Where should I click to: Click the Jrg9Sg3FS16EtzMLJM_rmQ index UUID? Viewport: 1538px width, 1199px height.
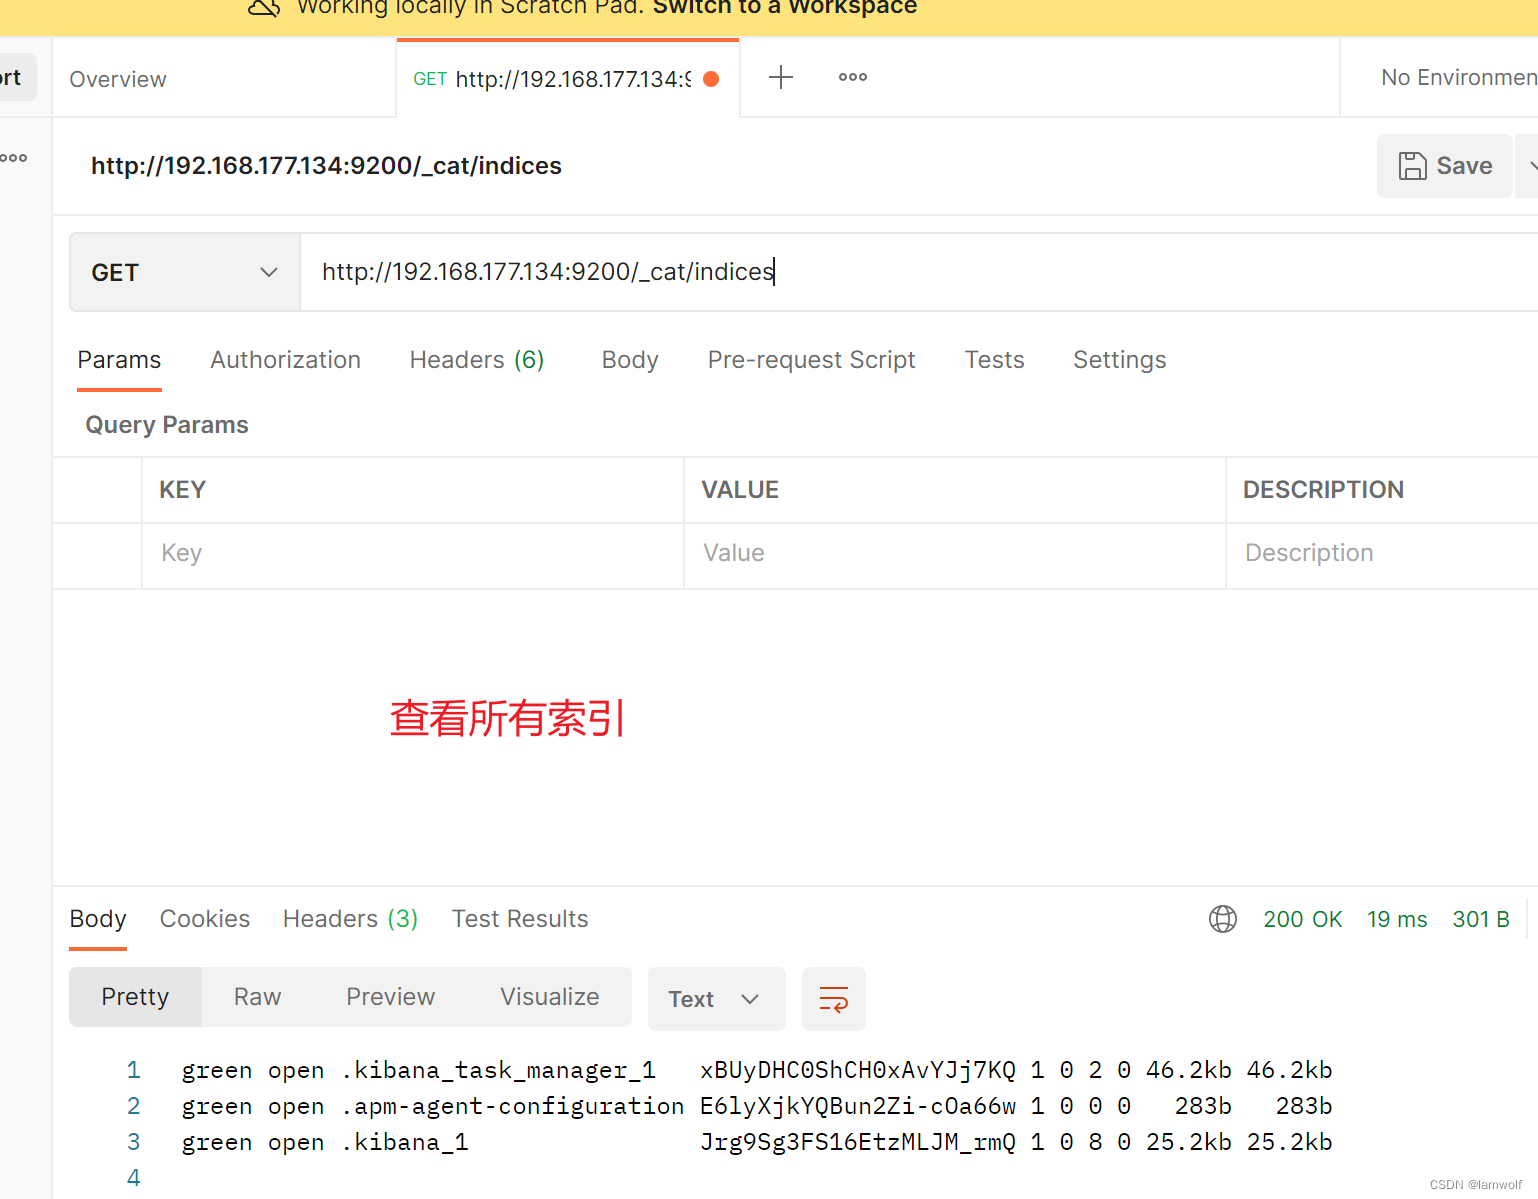coord(858,1142)
